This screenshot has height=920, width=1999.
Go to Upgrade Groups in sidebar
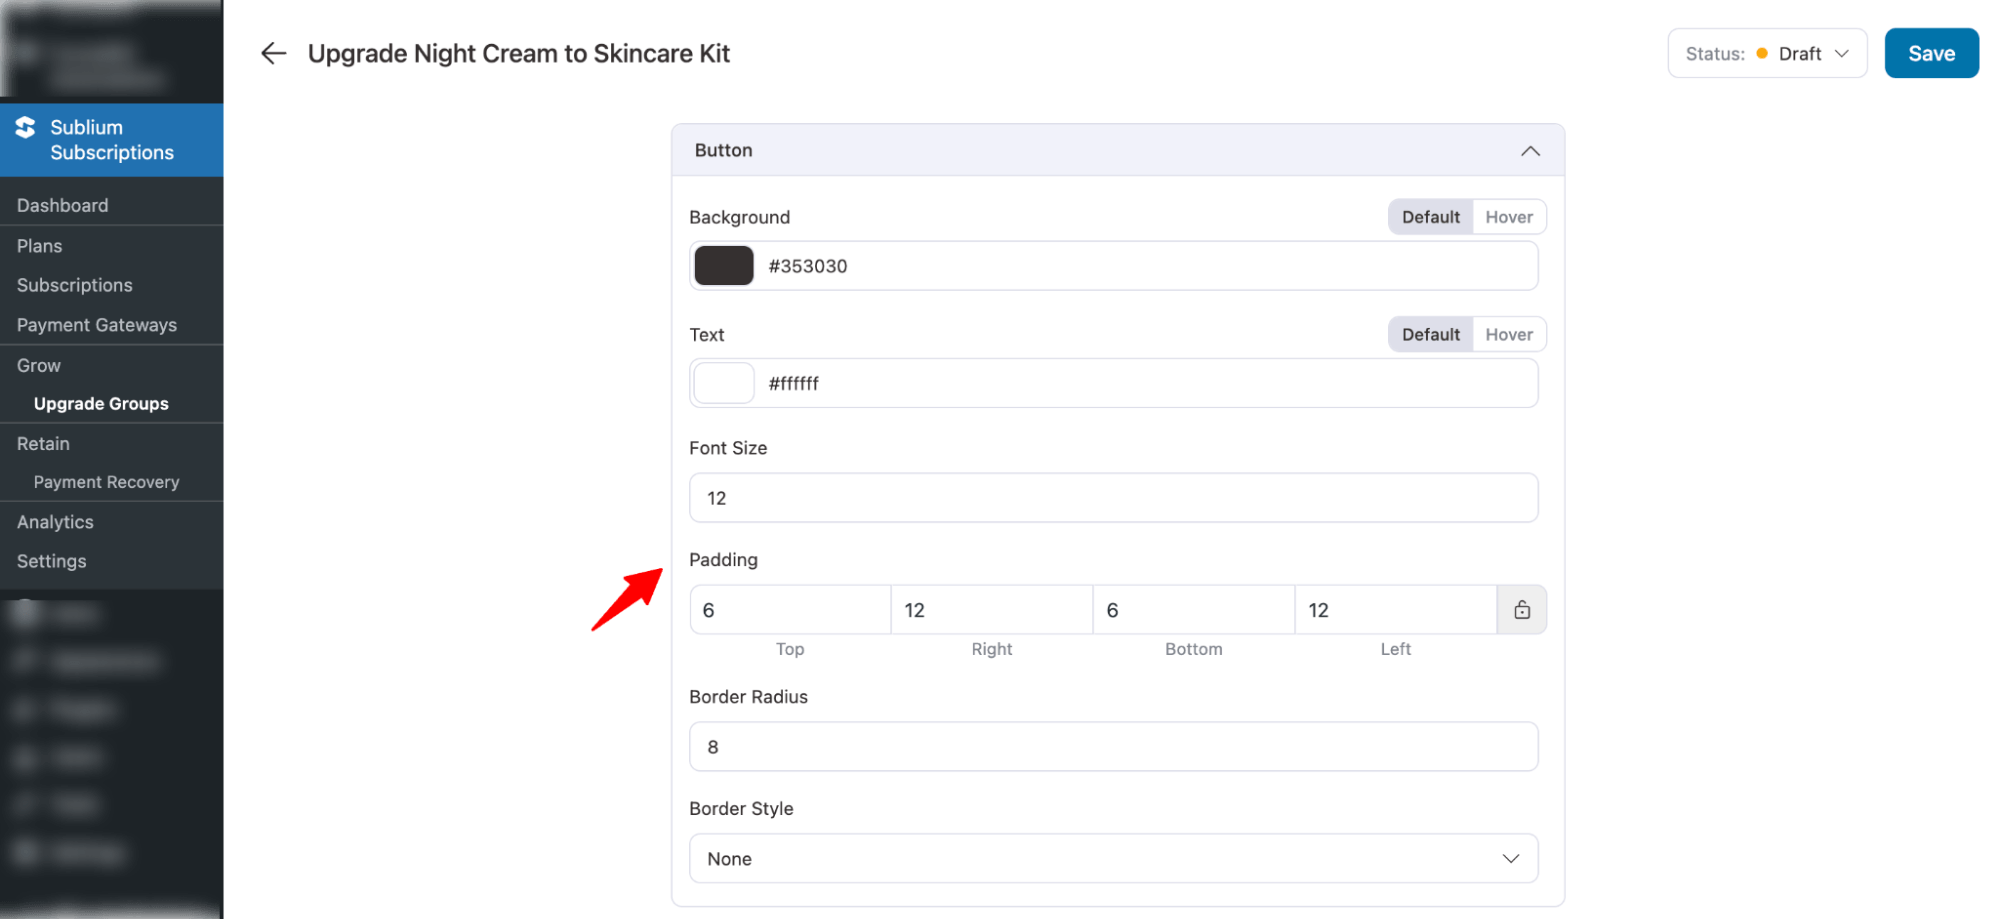pyautogui.click(x=101, y=404)
